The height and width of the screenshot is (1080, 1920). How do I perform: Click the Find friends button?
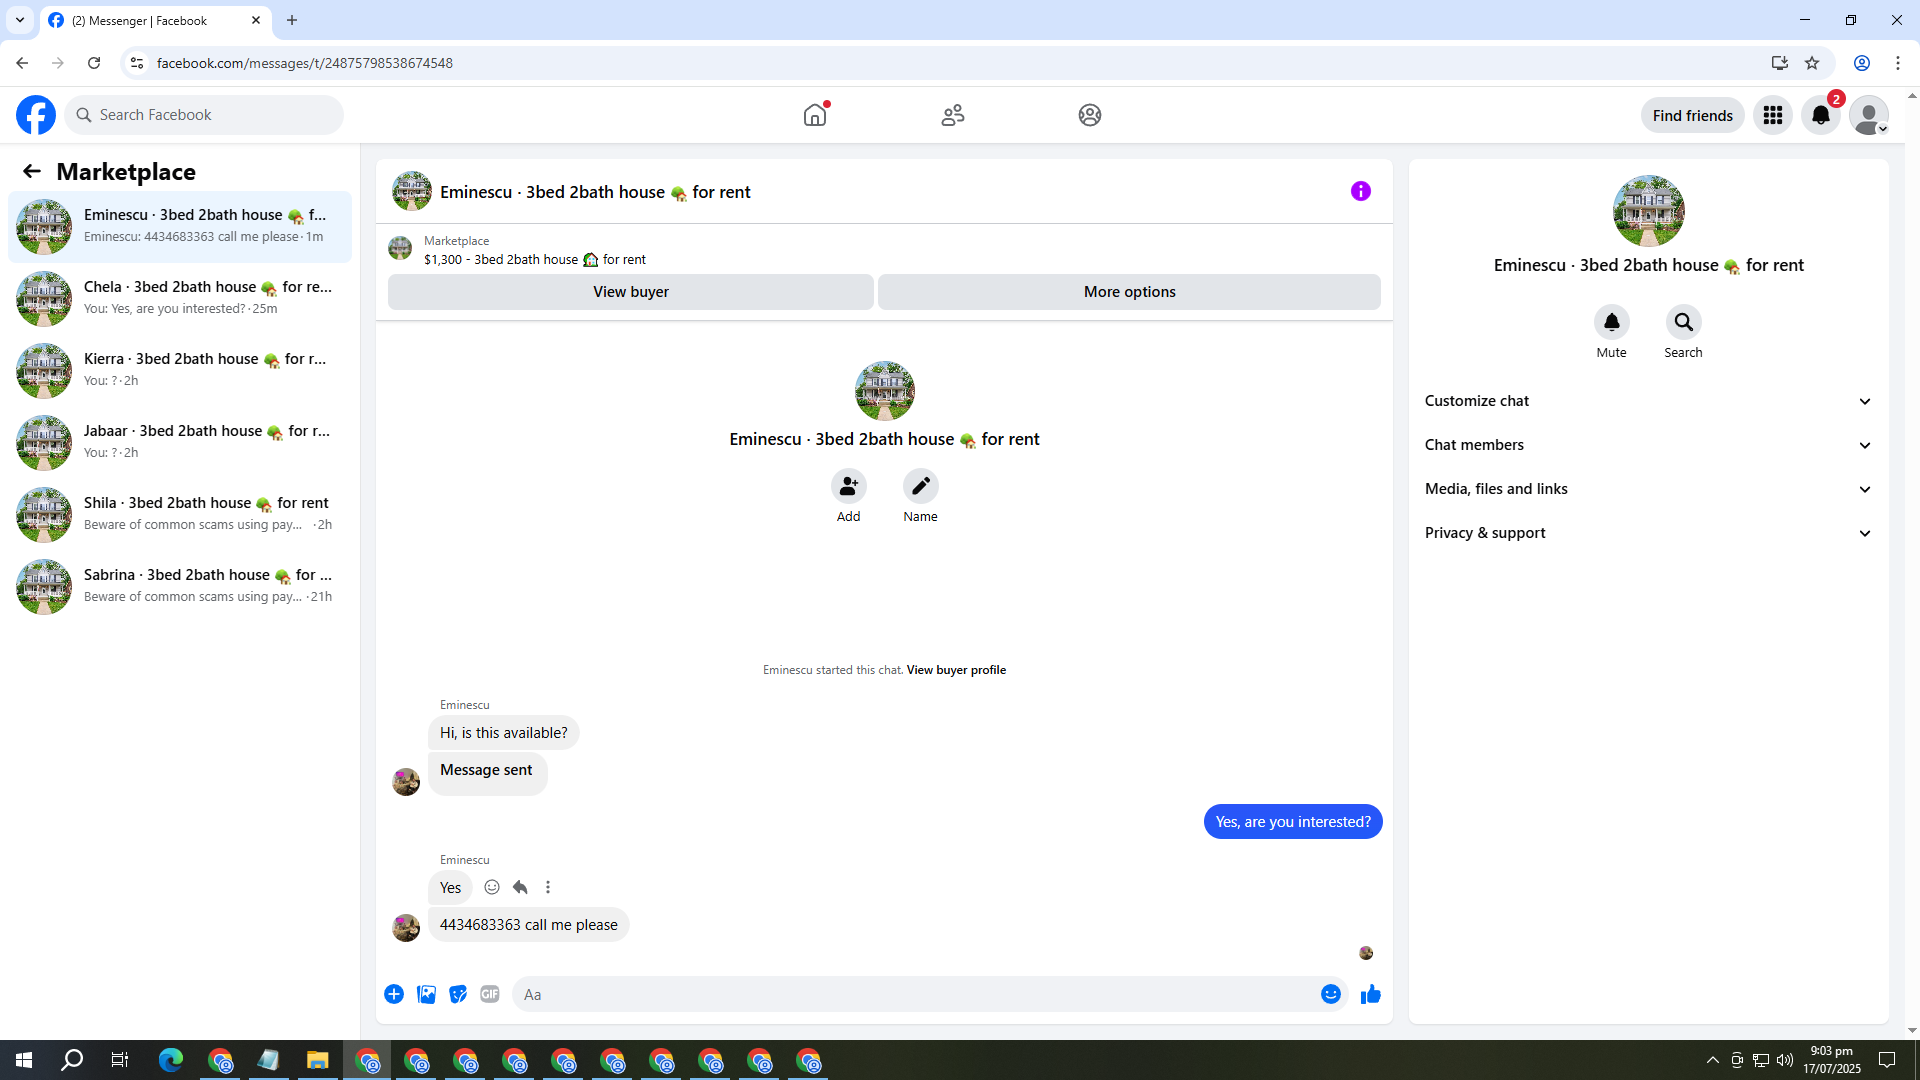pos(1693,115)
